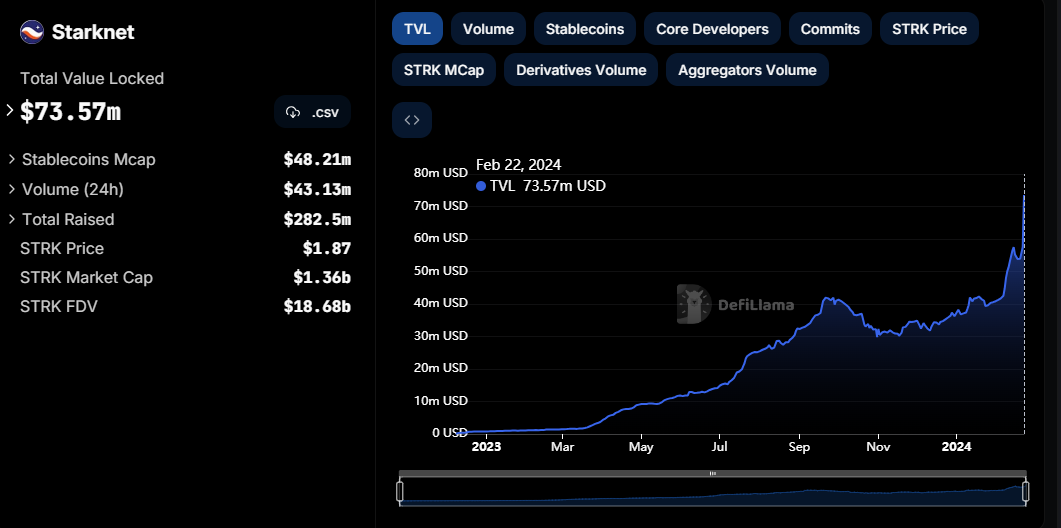Expand the Volume (24h) row
This screenshot has width=1061, height=528.
12,189
